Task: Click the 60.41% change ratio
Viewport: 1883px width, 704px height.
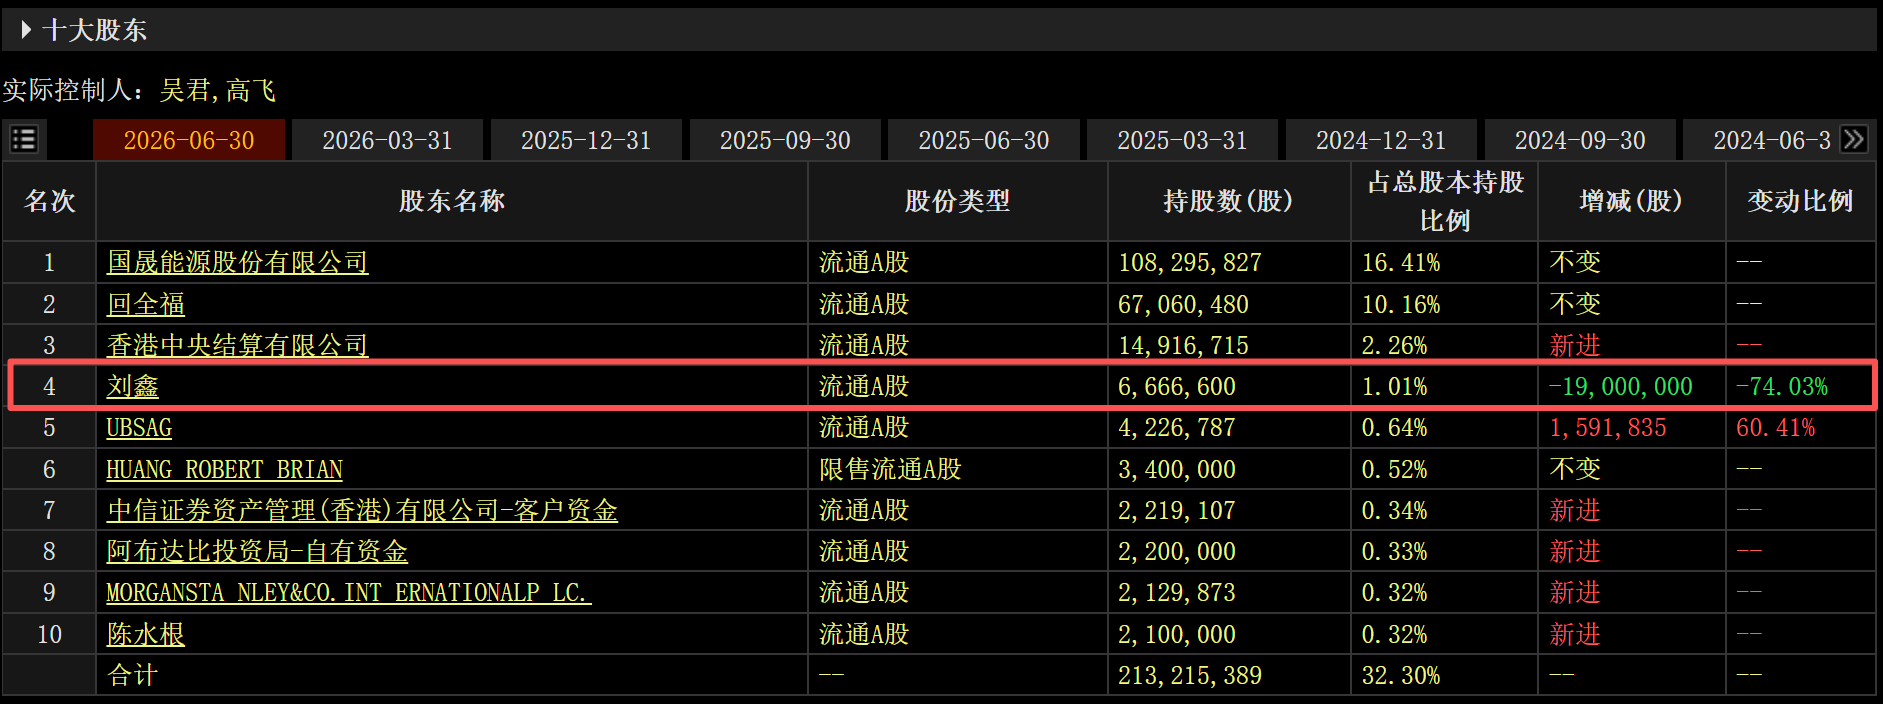Action: click(x=1776, y=428)
